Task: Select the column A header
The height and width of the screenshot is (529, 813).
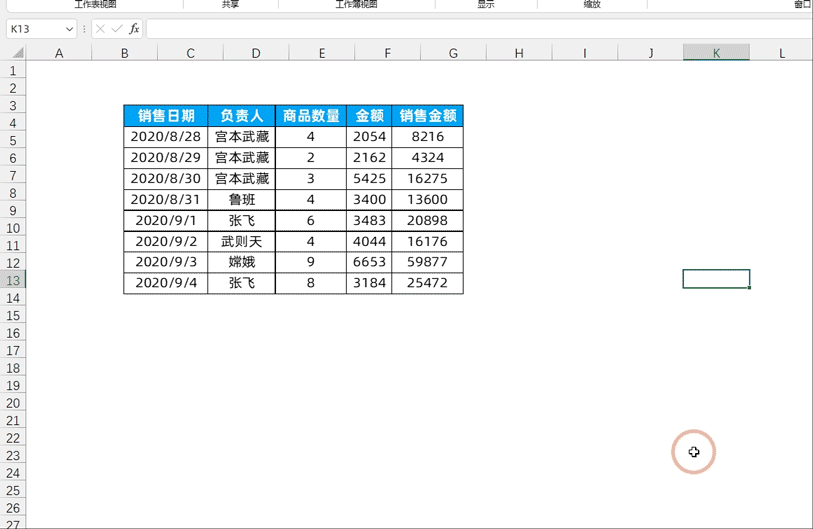Action: pos(59,53)
